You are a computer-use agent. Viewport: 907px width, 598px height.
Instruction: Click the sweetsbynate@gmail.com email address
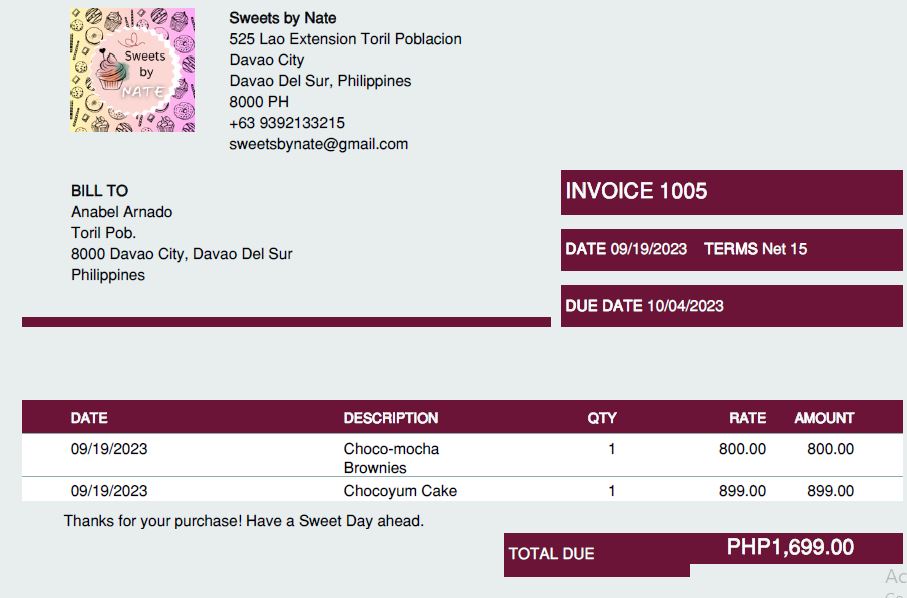tap(318, 144)
